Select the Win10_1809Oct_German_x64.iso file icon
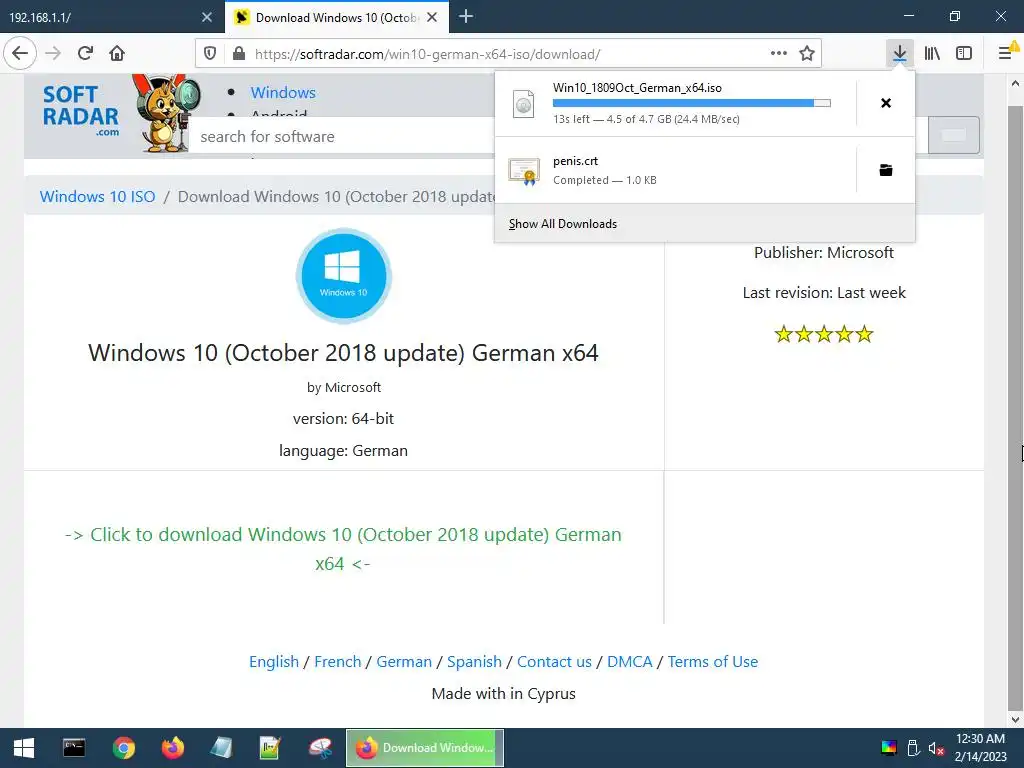The width and height of the screenshot is (1024, 768). (523, 104)
